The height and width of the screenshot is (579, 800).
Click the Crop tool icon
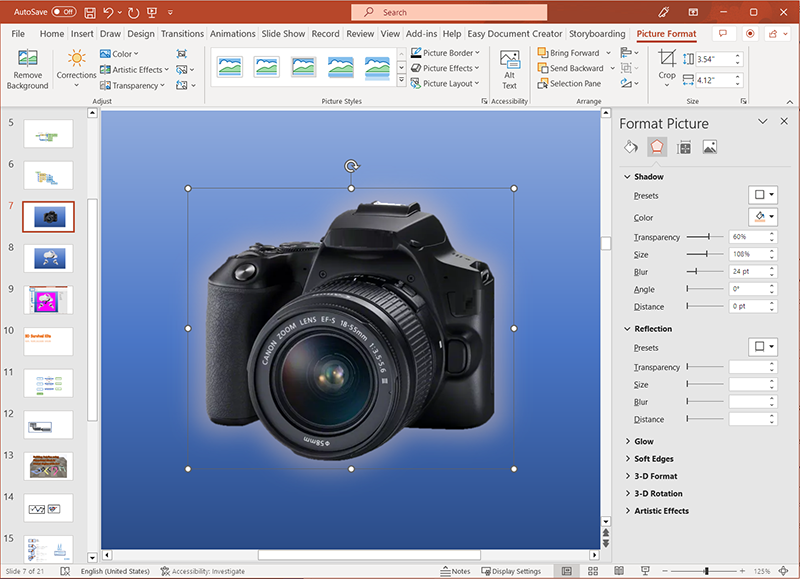[x=667, y=58]
